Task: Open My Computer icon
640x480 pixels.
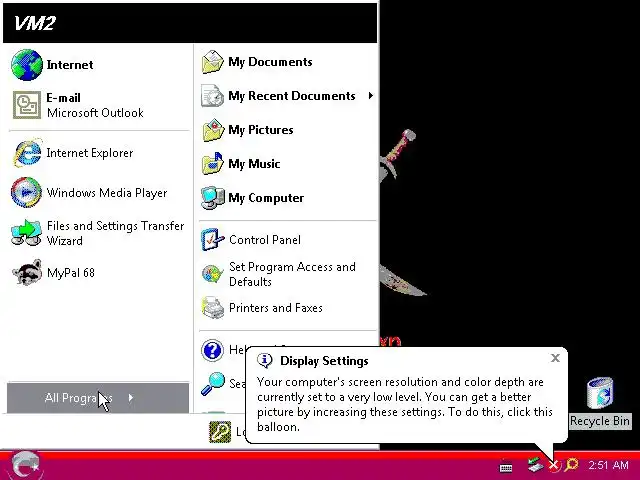Action: click(x=213, y=198)
